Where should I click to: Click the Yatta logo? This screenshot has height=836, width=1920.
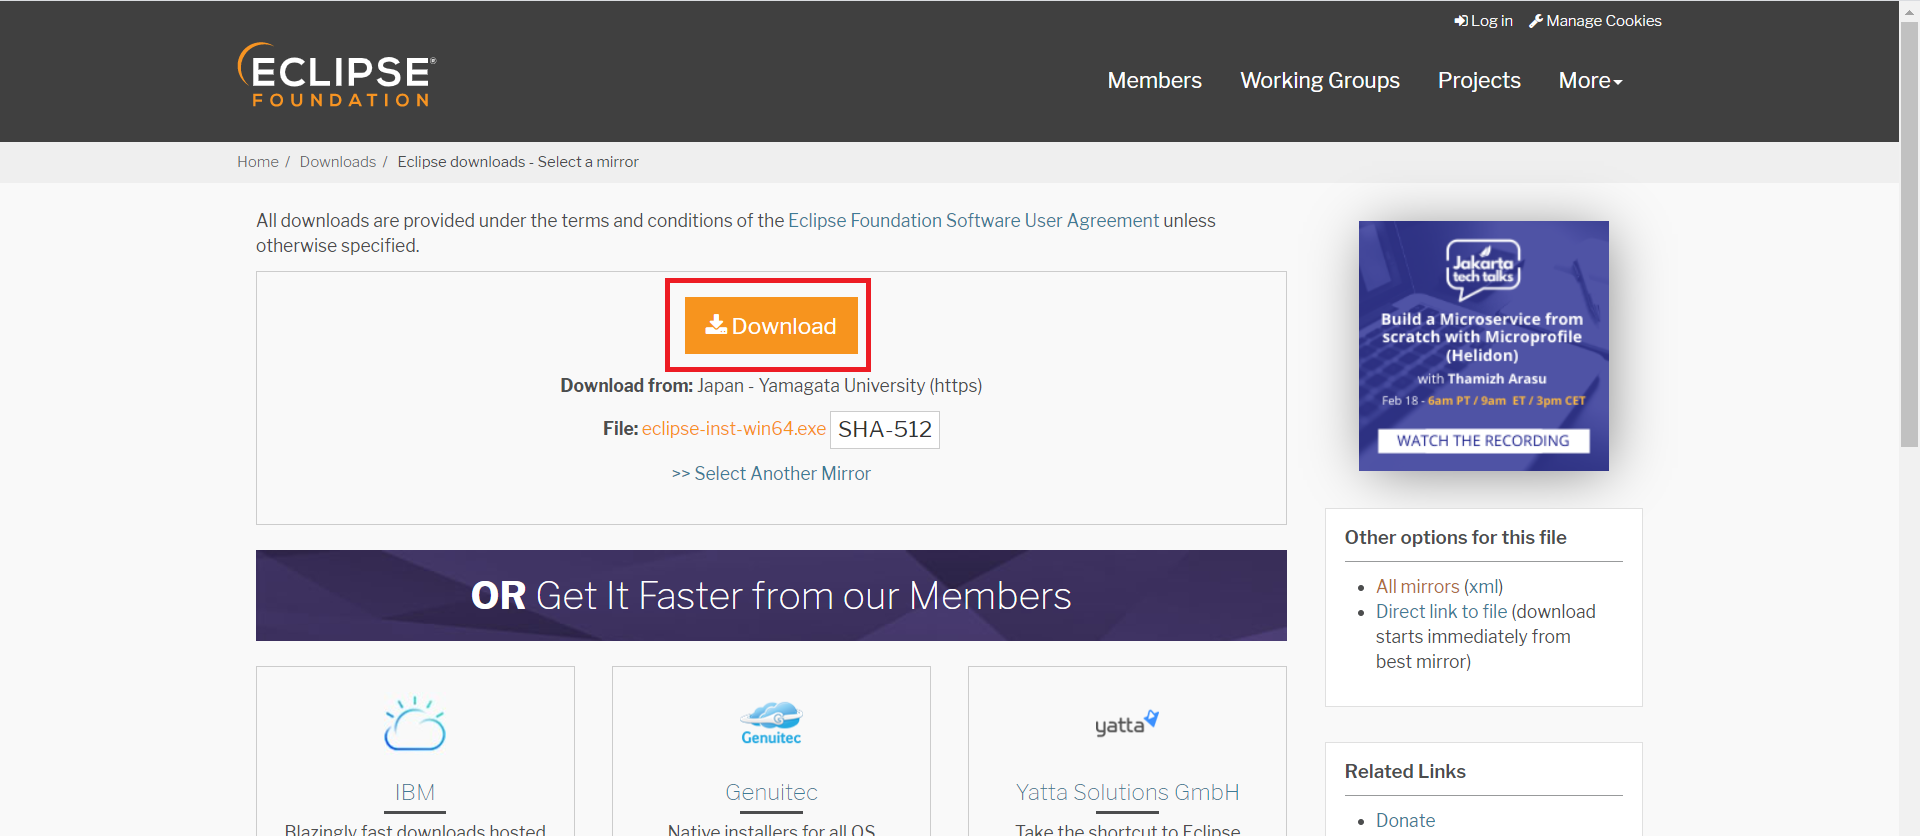[x=1127, y=723]
